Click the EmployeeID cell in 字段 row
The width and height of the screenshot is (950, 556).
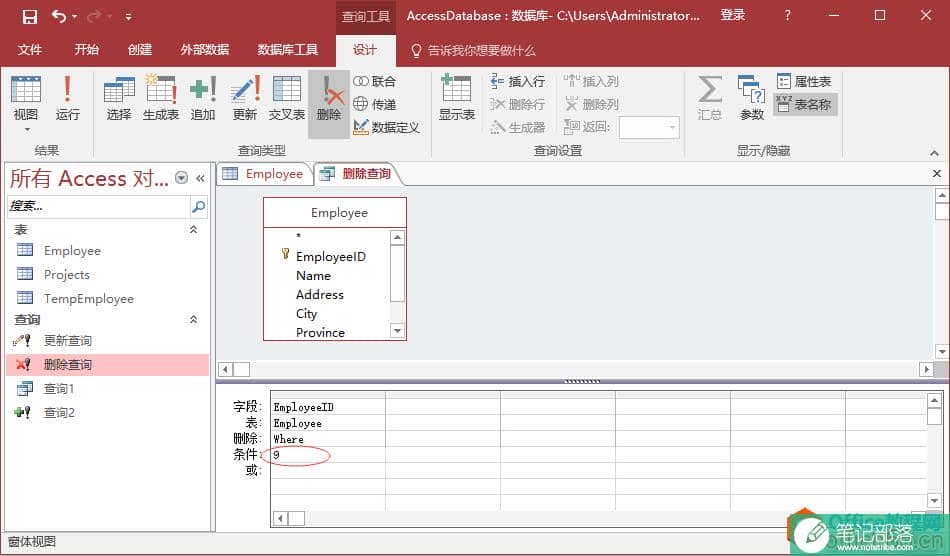pyautogui.click(x=328, y=407)
